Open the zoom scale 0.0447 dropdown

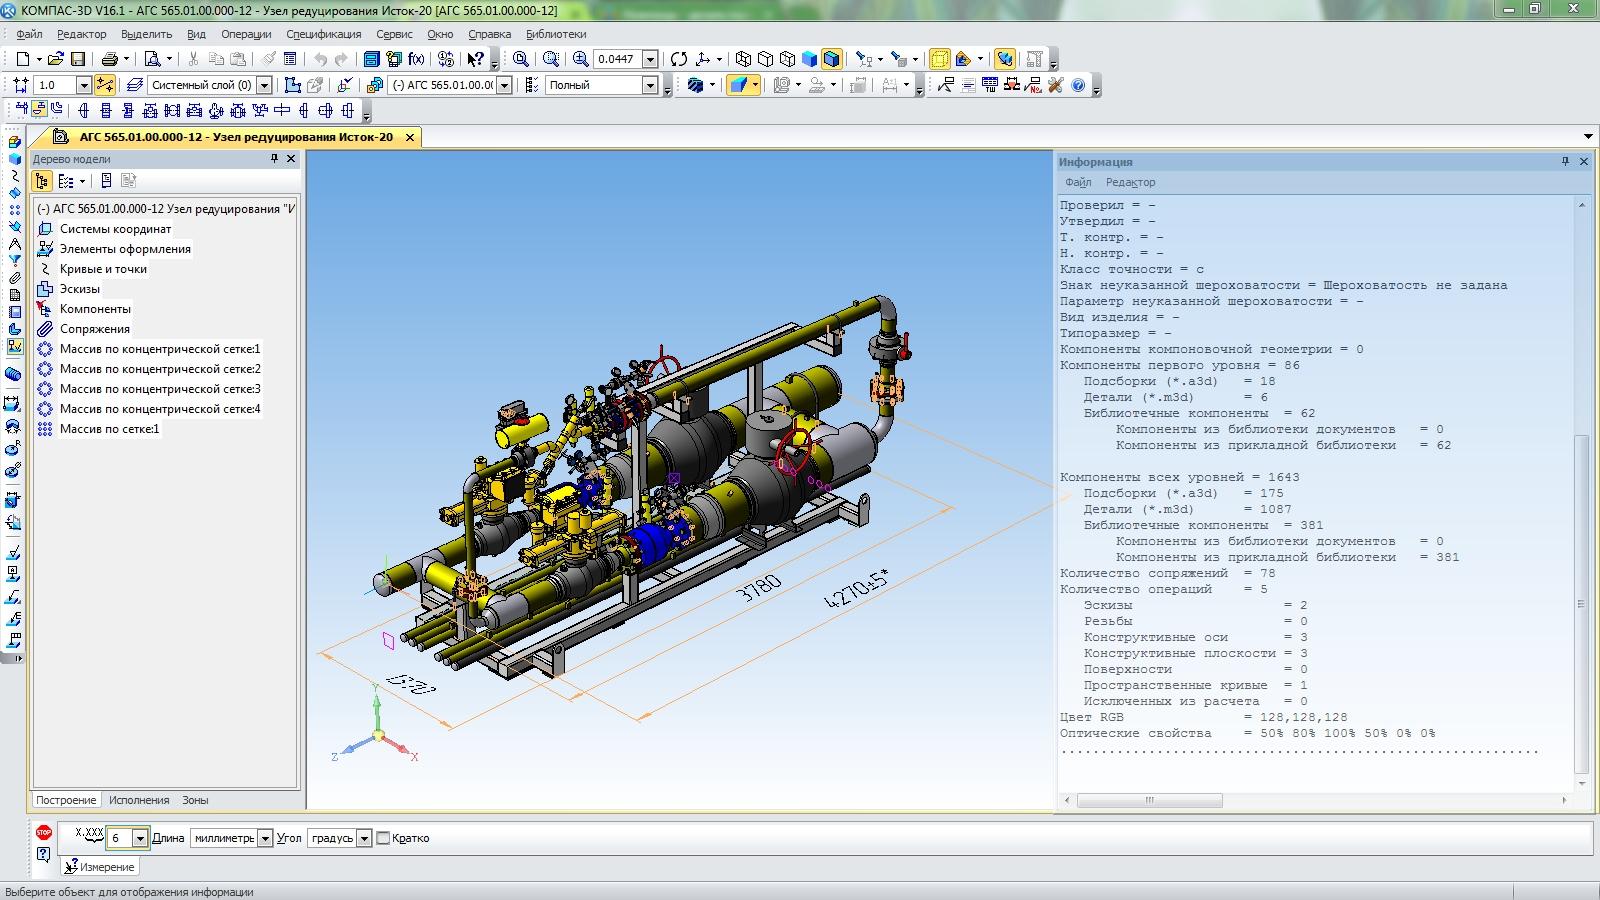click(x=650, y=59)
